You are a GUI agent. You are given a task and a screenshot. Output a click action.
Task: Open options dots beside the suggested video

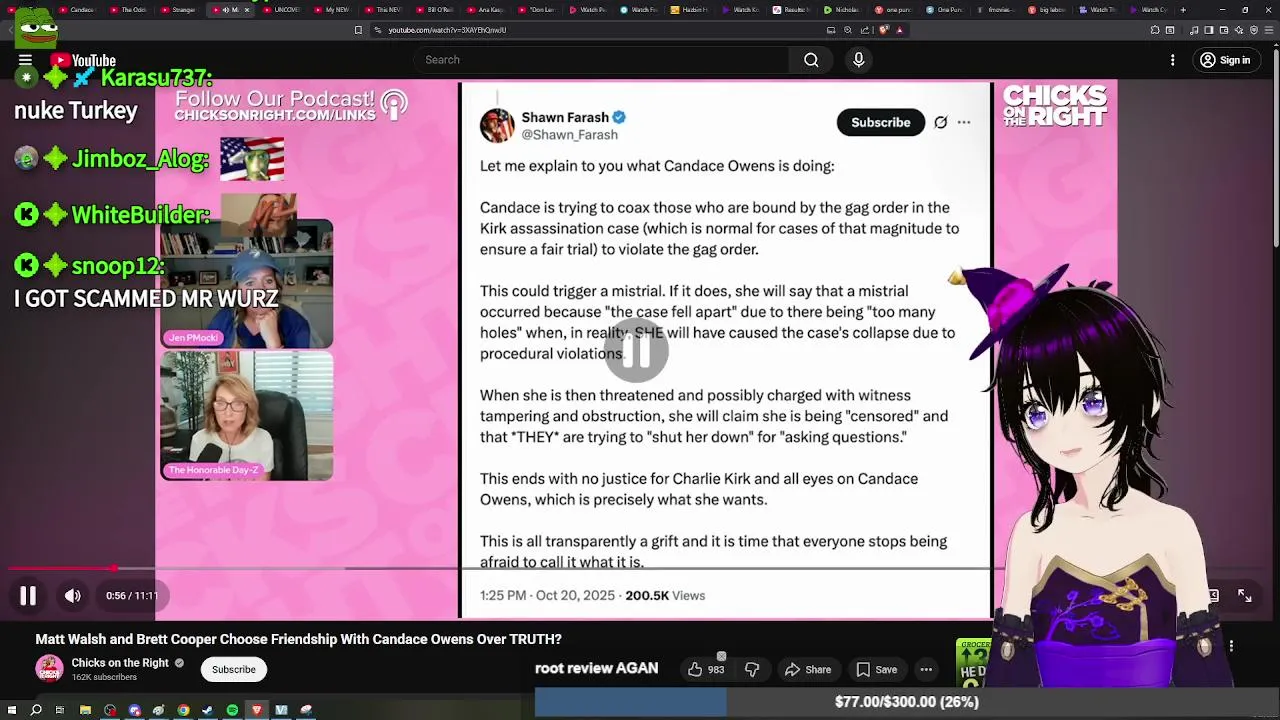1232,646
